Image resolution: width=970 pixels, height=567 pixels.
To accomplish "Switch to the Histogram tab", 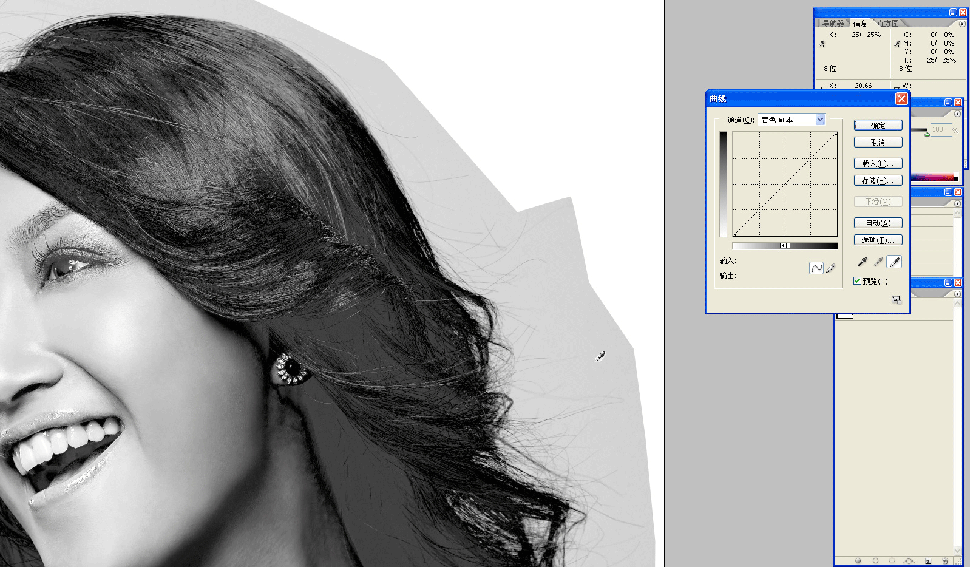I will [887, 23].
